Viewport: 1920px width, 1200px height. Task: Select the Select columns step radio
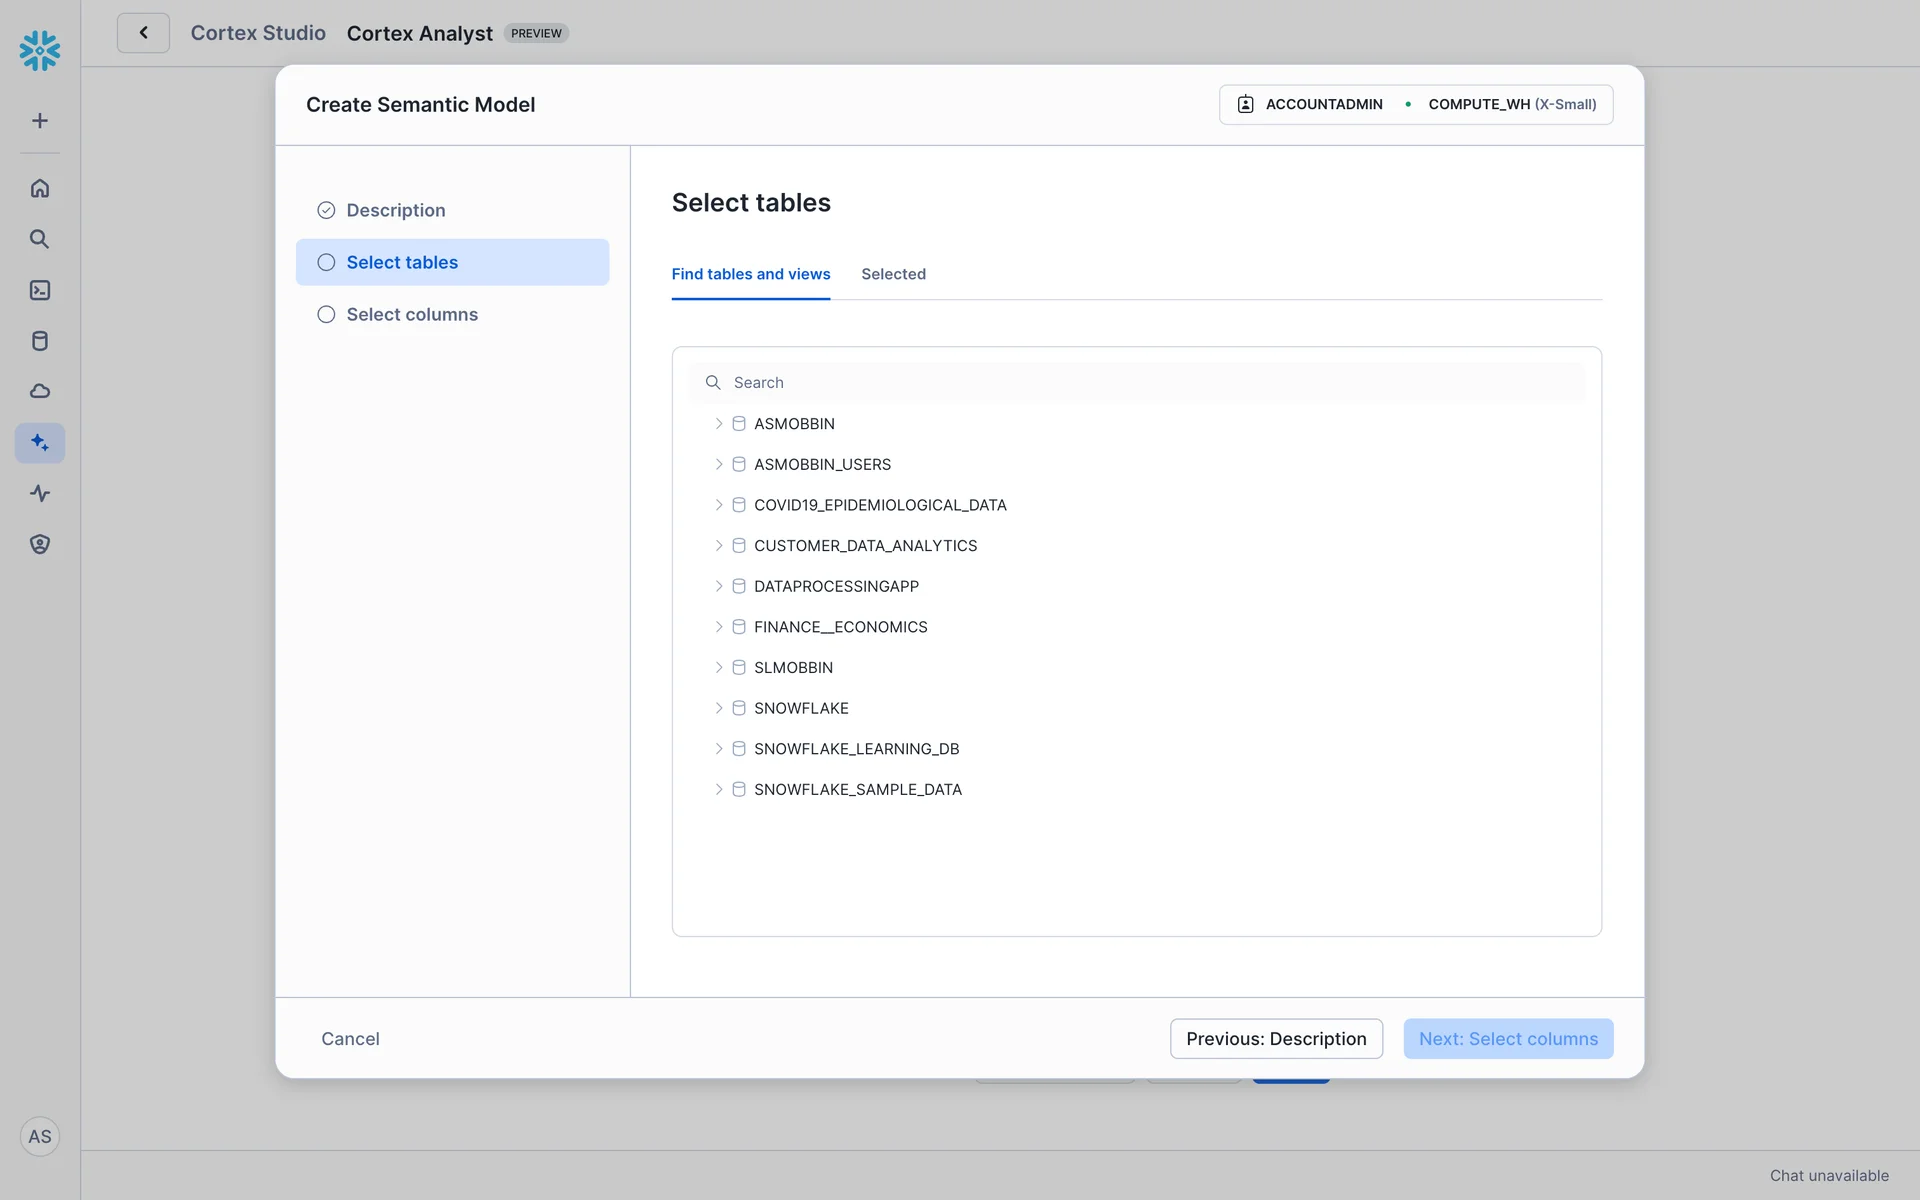(326, 314)
